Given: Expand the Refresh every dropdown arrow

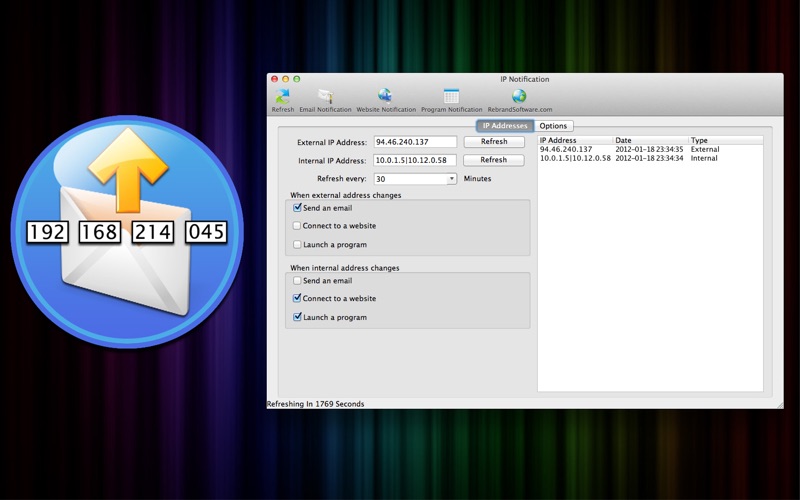Looking at the screenshot, I should (x=451, y=179).
